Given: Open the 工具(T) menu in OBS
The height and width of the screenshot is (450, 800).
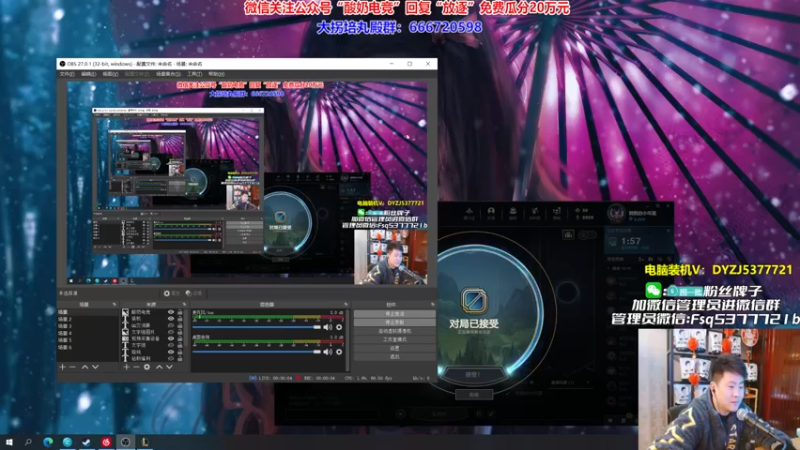Looking at the screenshot, I should pos(194,74).
